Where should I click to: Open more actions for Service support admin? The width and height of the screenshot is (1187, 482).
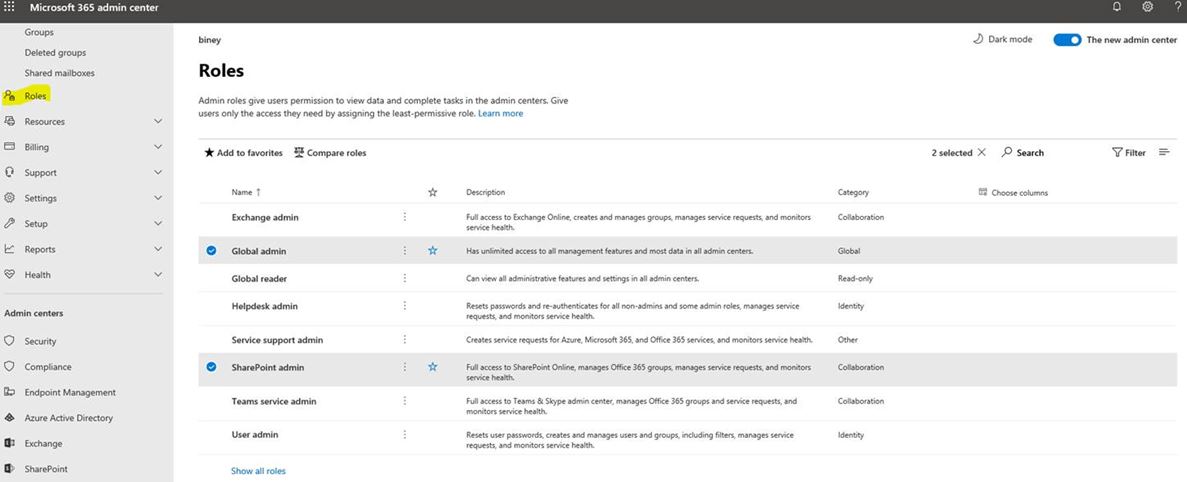point(404,340)
